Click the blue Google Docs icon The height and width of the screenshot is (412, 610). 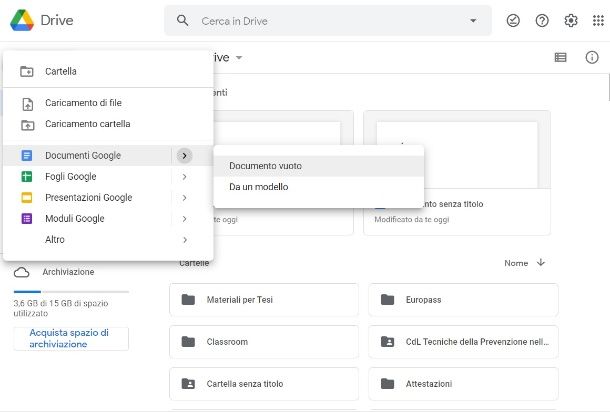coord(27,156)
